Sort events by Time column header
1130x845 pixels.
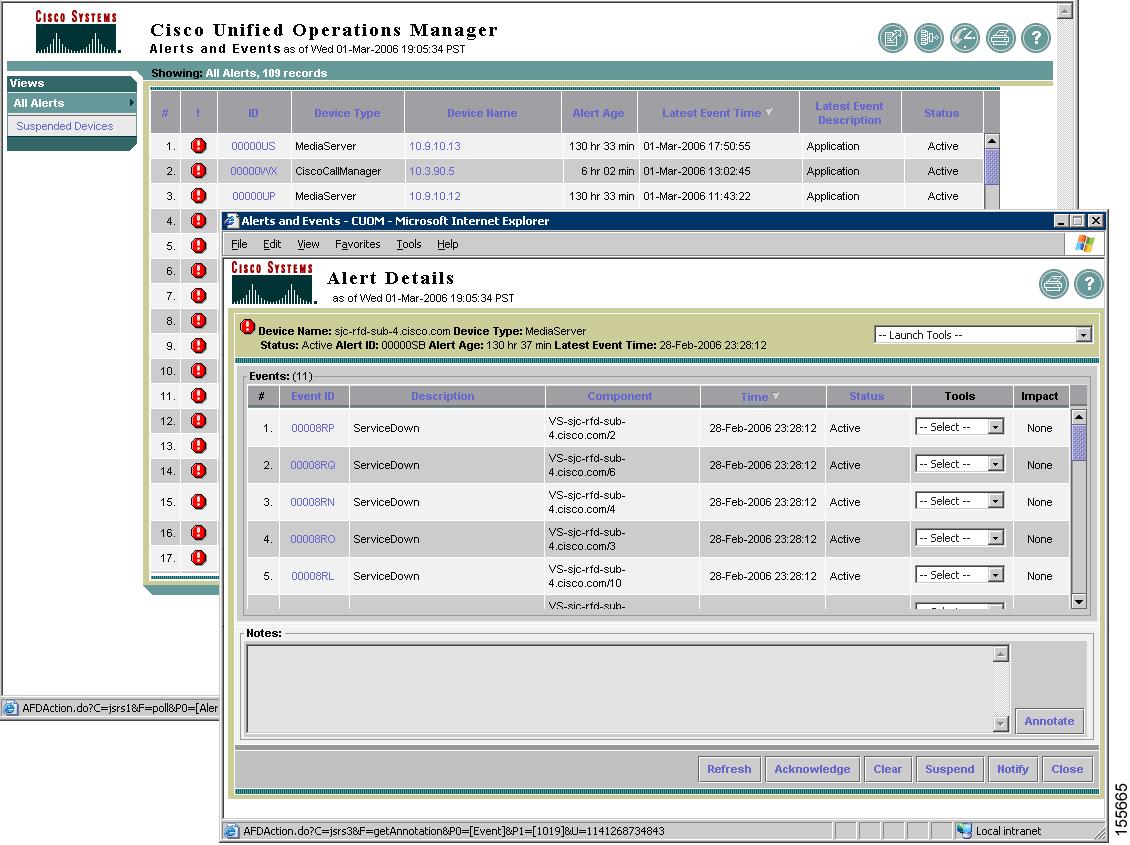[760, 396]
